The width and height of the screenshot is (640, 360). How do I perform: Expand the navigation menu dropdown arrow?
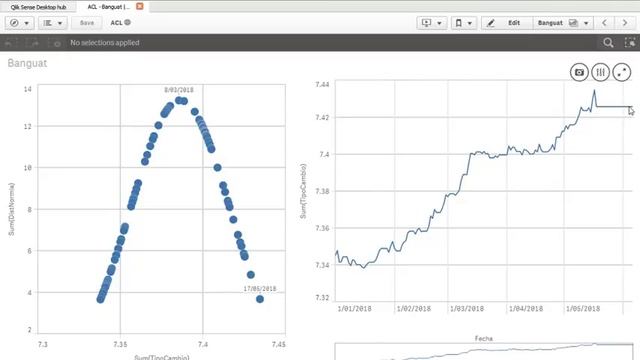[x=27, y=23]
